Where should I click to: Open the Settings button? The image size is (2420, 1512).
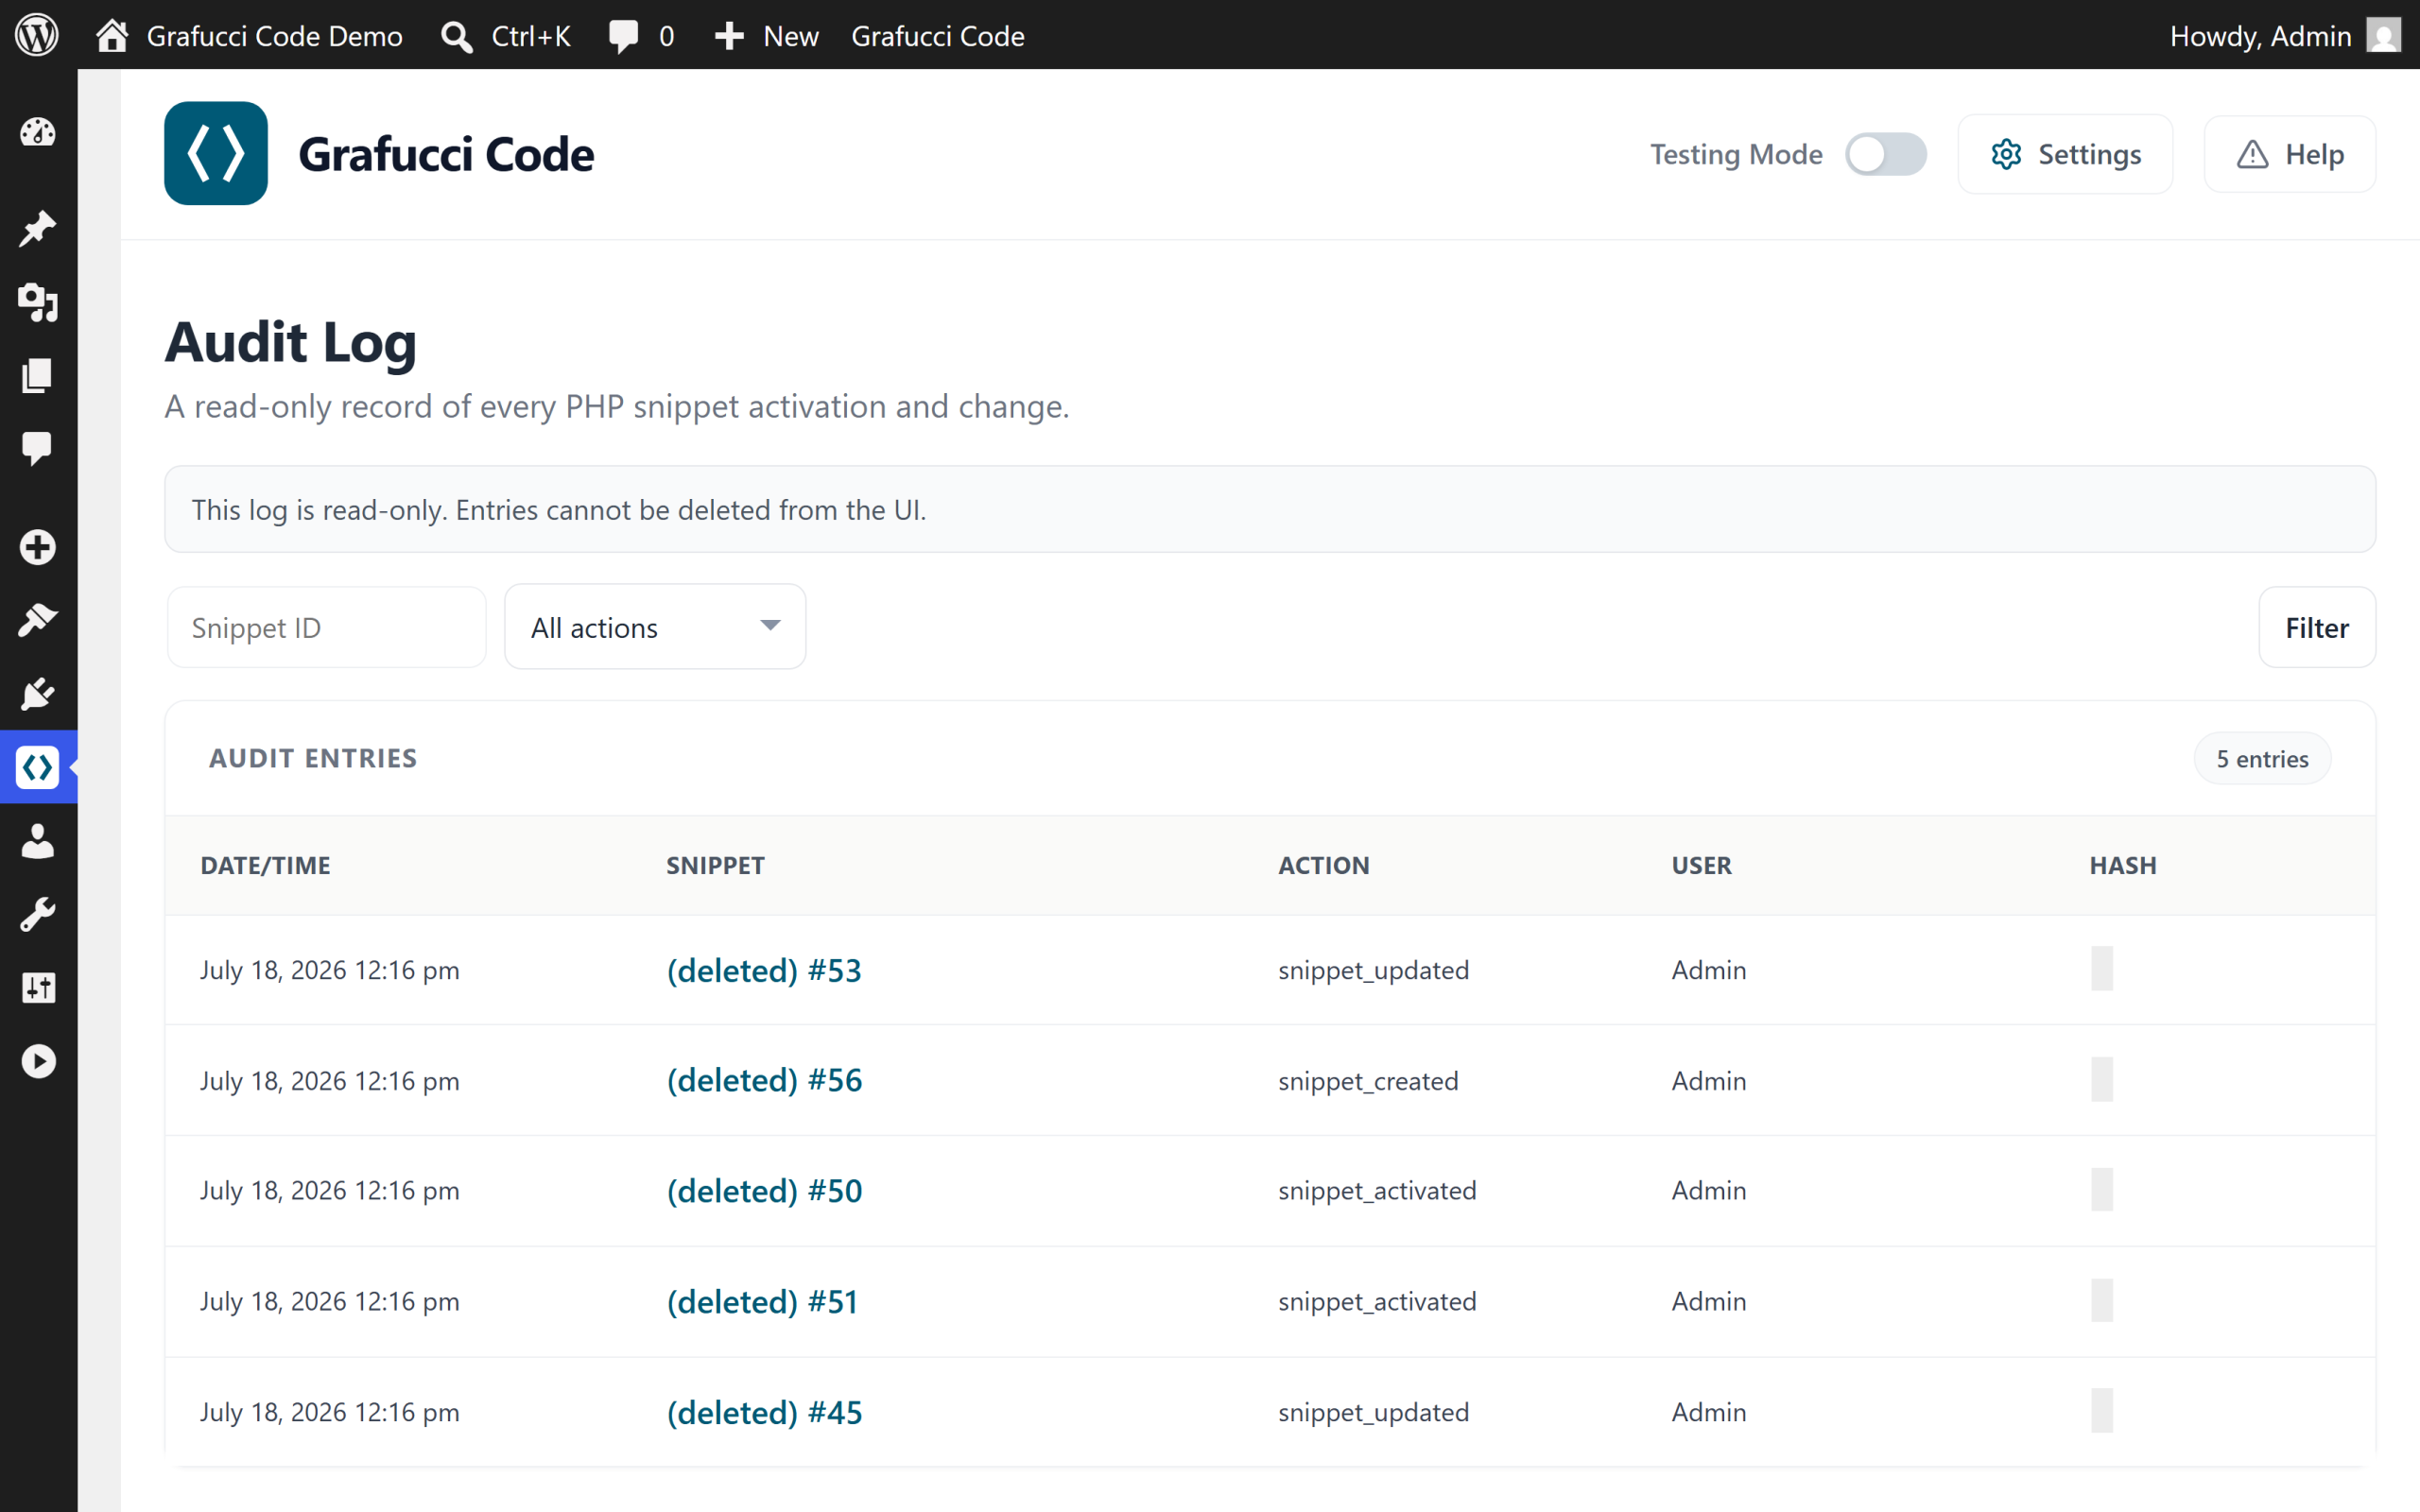point(2065,154)
